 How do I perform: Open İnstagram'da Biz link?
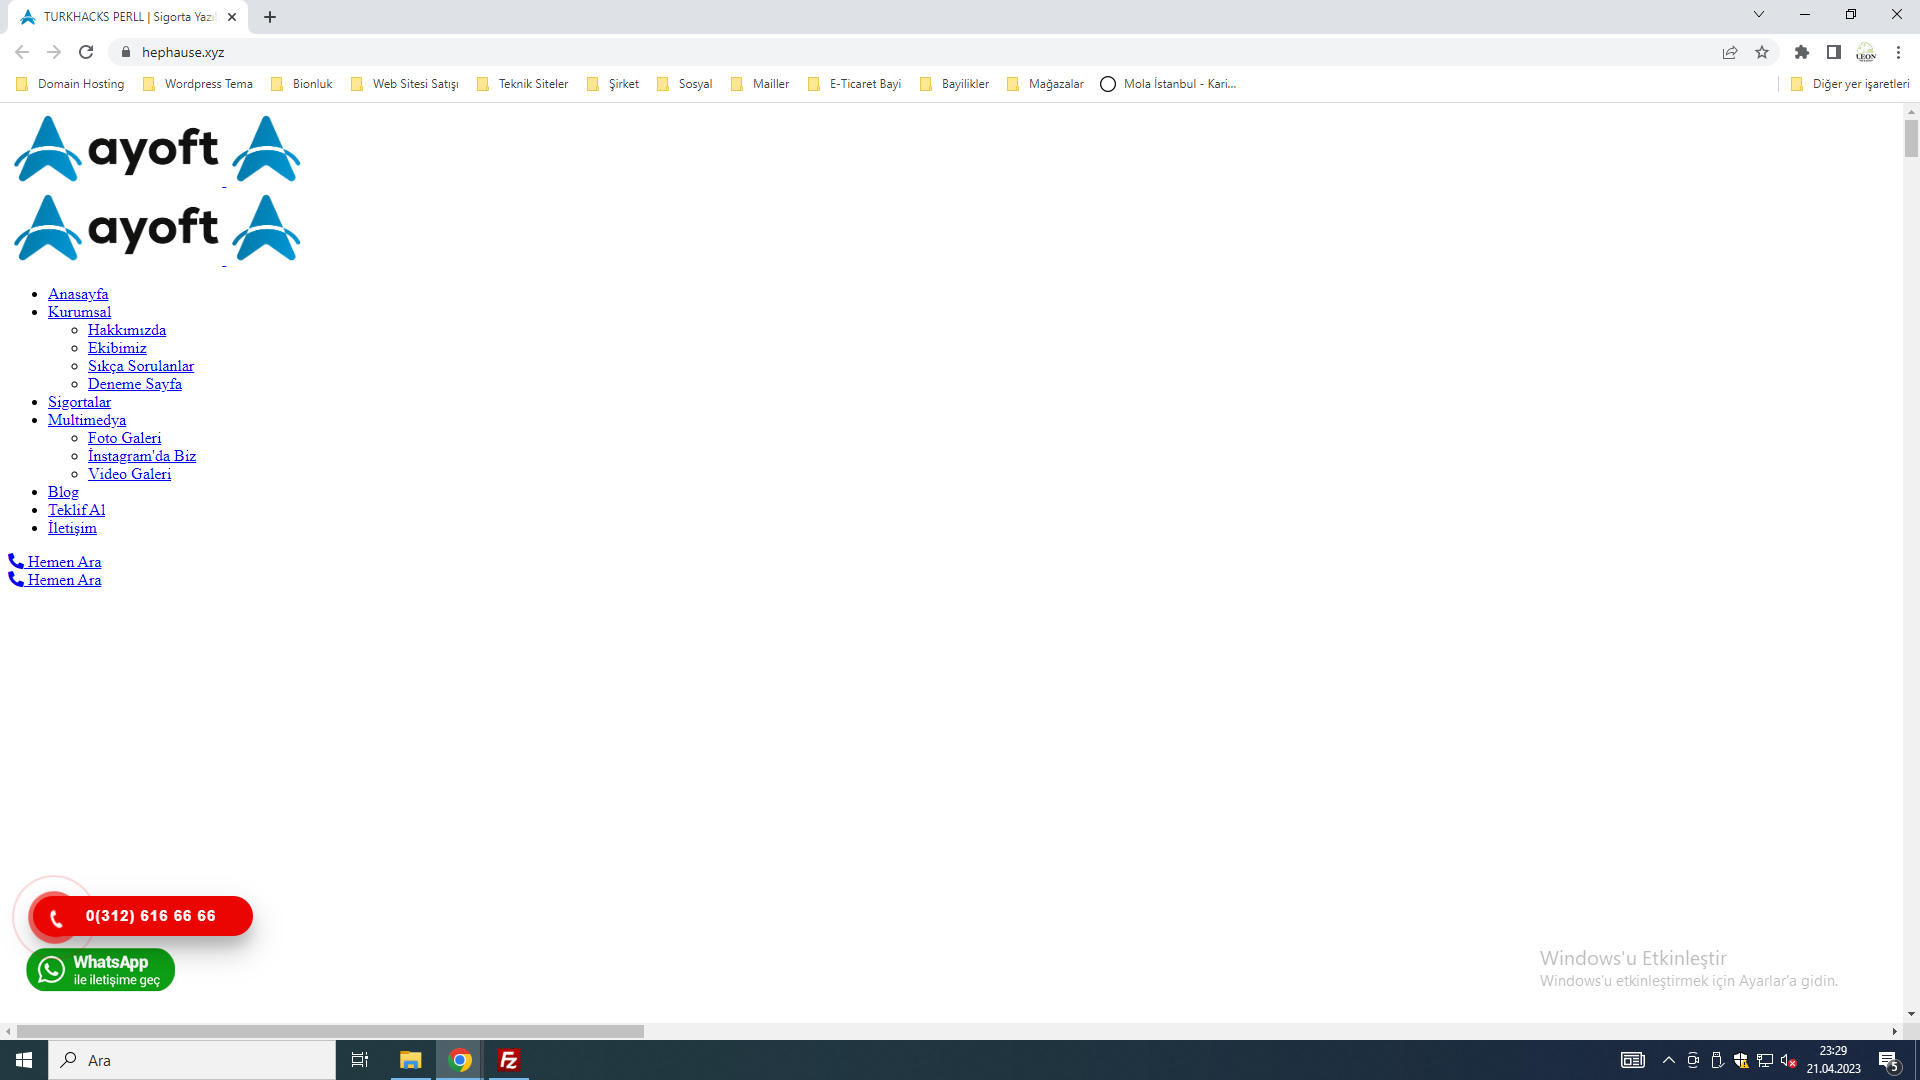142,456
